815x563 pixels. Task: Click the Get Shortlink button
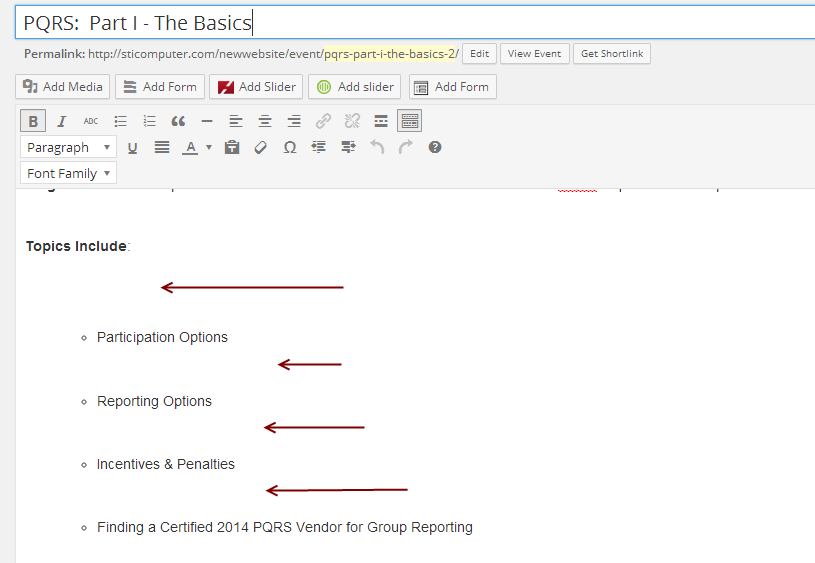coord(611,54)
